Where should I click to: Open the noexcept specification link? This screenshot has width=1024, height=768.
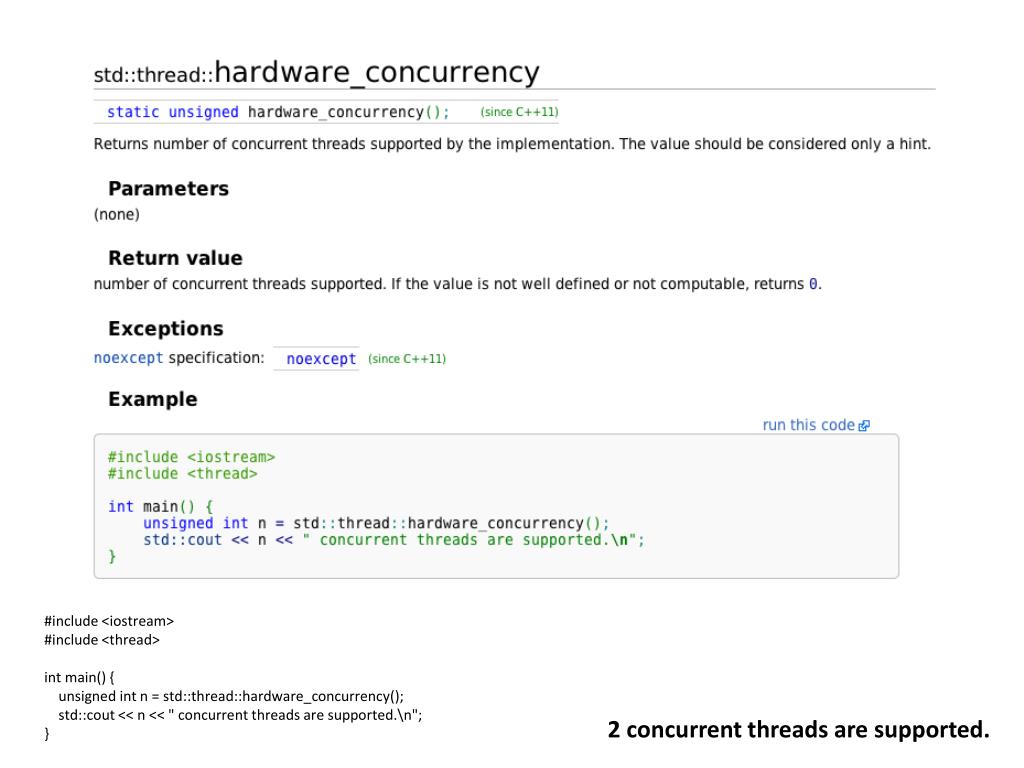(129, 358)
